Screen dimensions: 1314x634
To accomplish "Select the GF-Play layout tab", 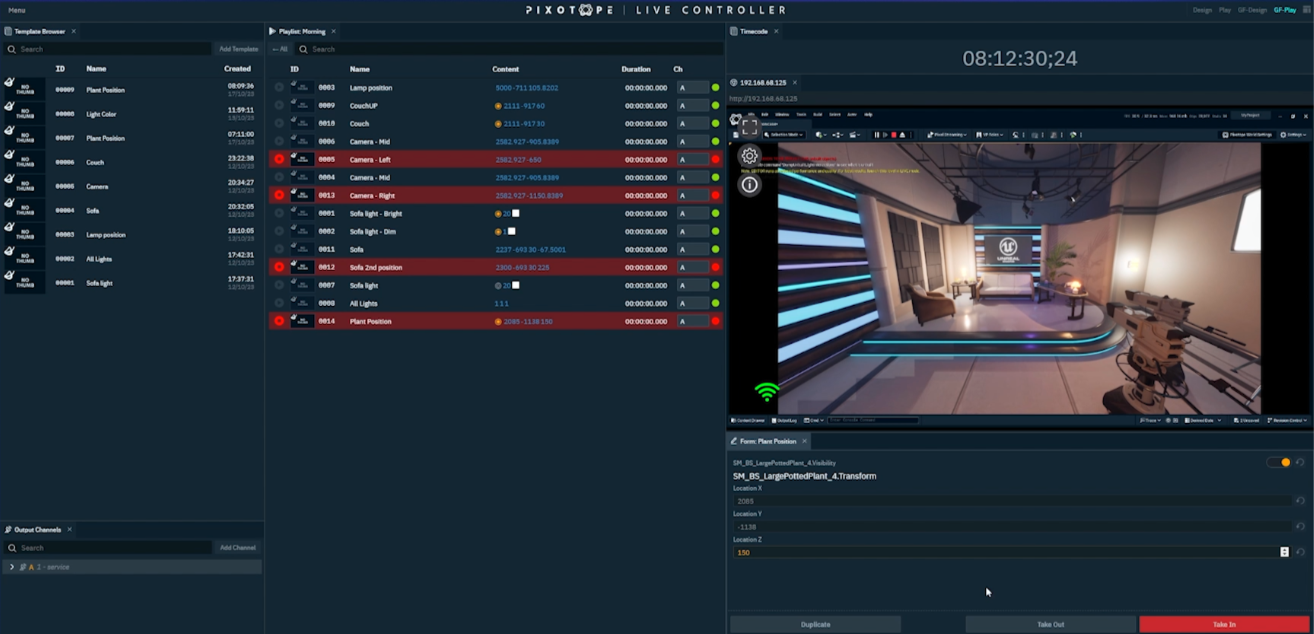I will coord(1285,10).
